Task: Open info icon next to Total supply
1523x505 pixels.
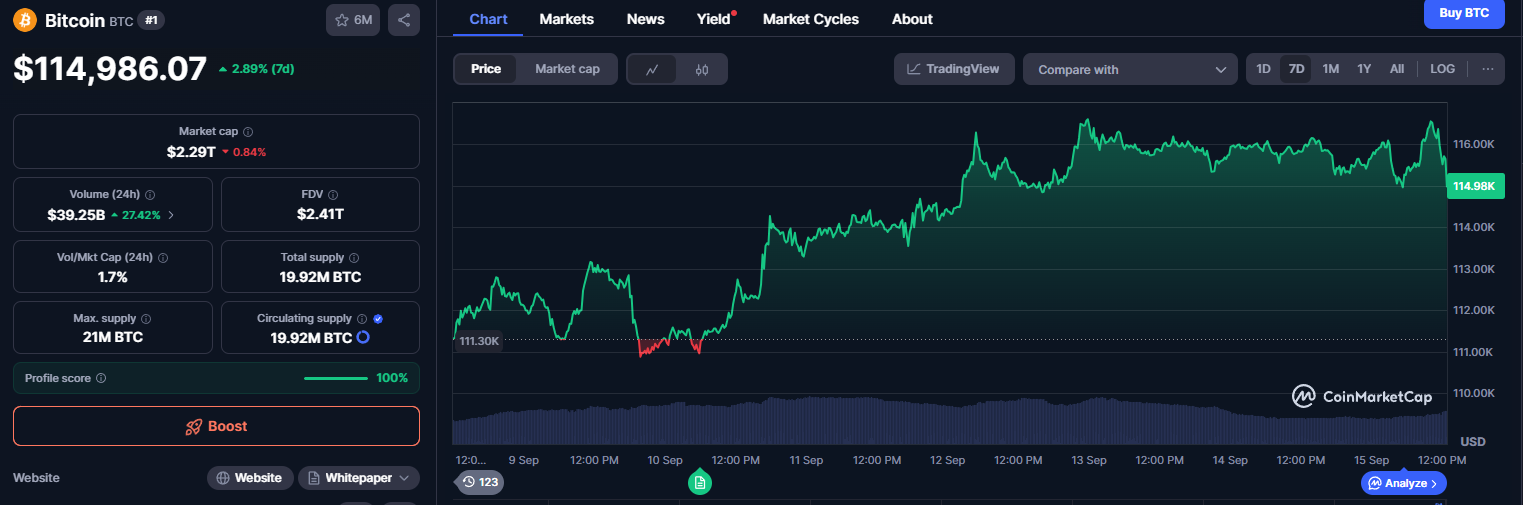Action: tap(354, 258)
